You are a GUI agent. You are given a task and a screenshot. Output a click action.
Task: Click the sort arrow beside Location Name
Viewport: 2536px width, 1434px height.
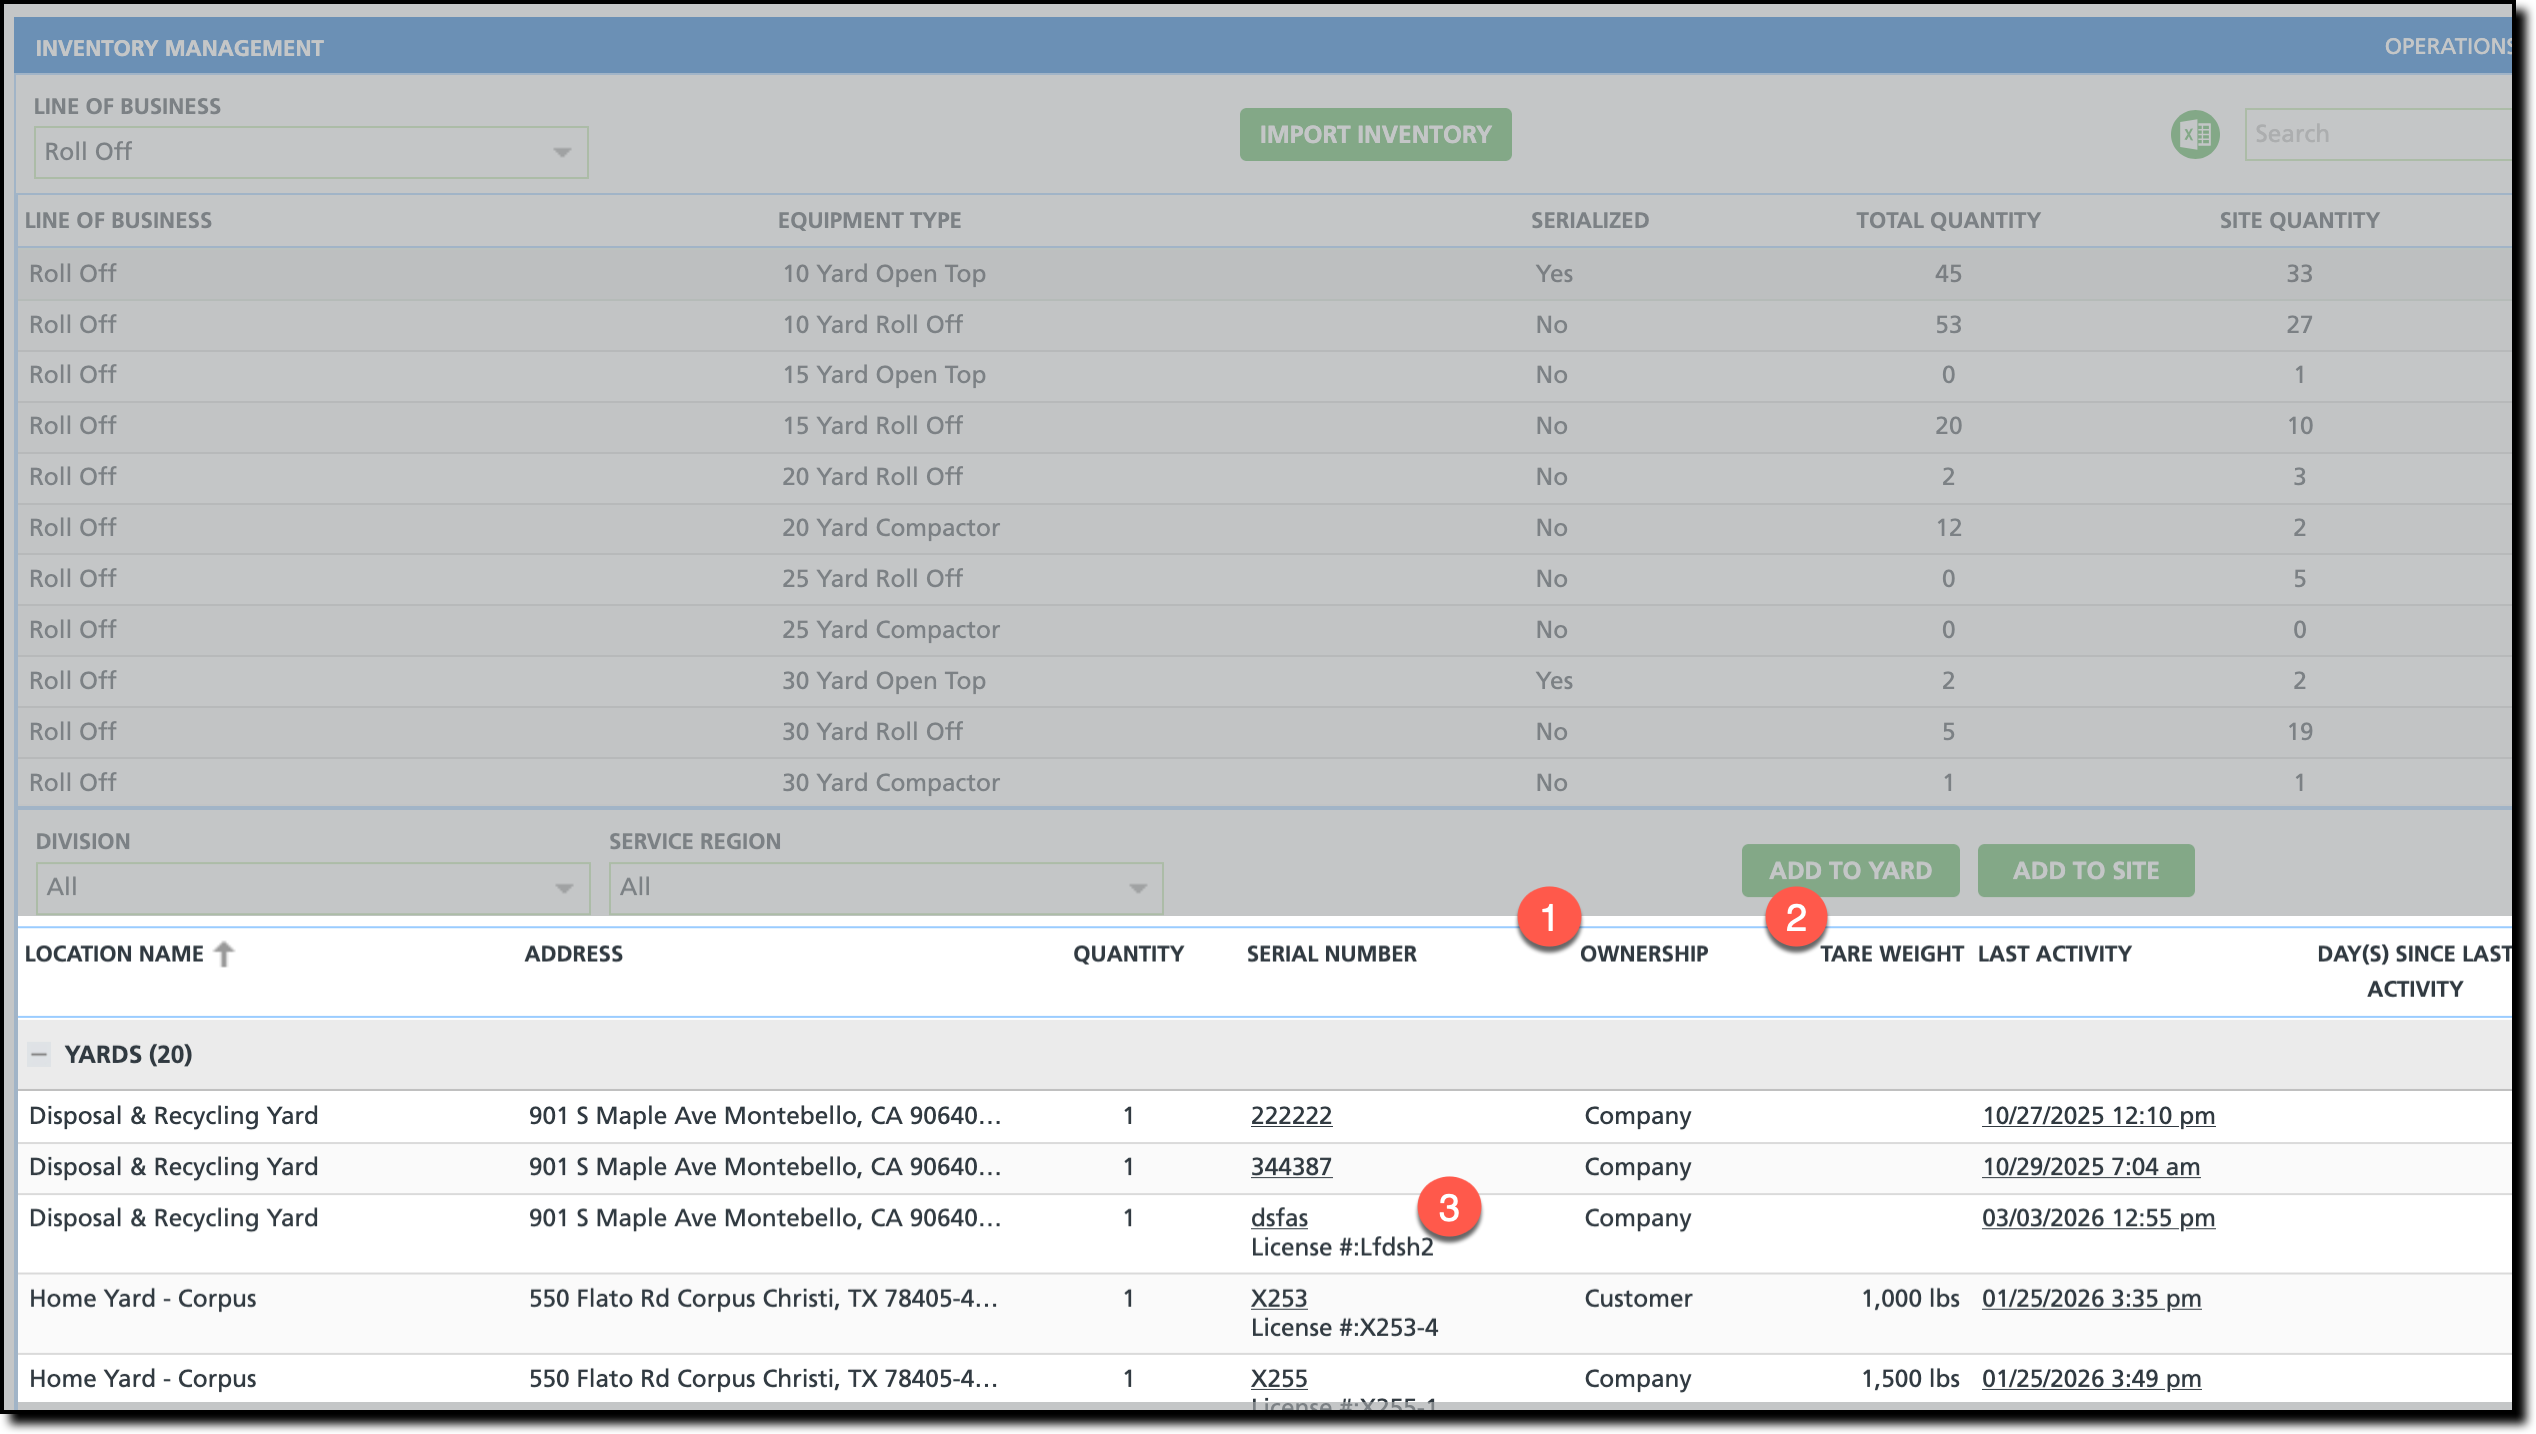click(x=224, y=954)
